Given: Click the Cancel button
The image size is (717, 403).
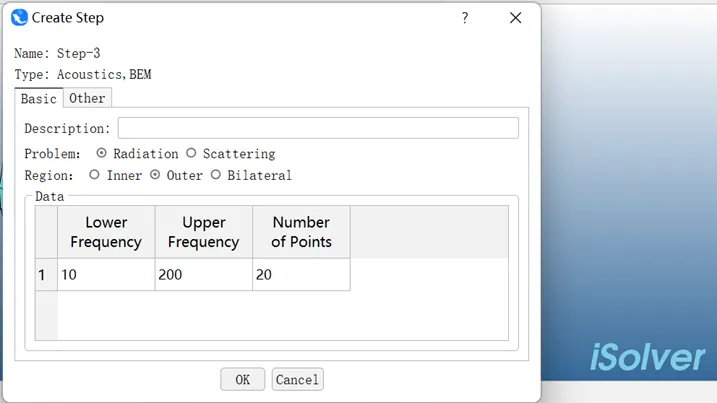Looking at the screenshot, I should [297, 379].
